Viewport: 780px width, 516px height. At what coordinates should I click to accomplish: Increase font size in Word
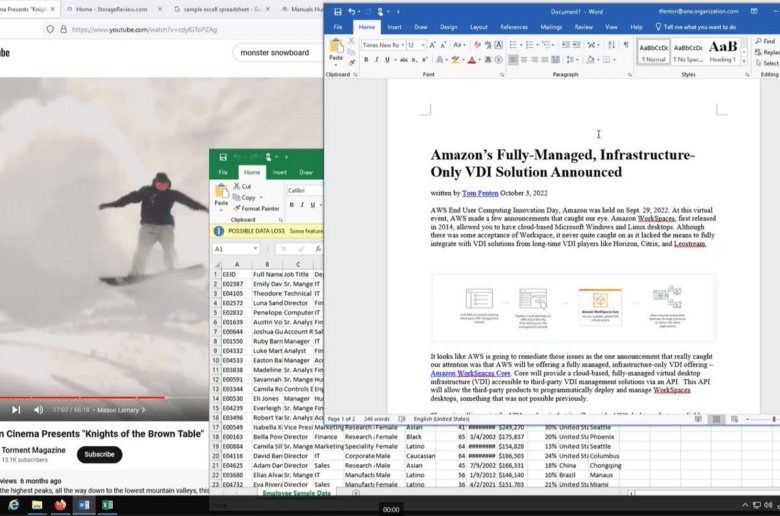click(x=432, y=45)
